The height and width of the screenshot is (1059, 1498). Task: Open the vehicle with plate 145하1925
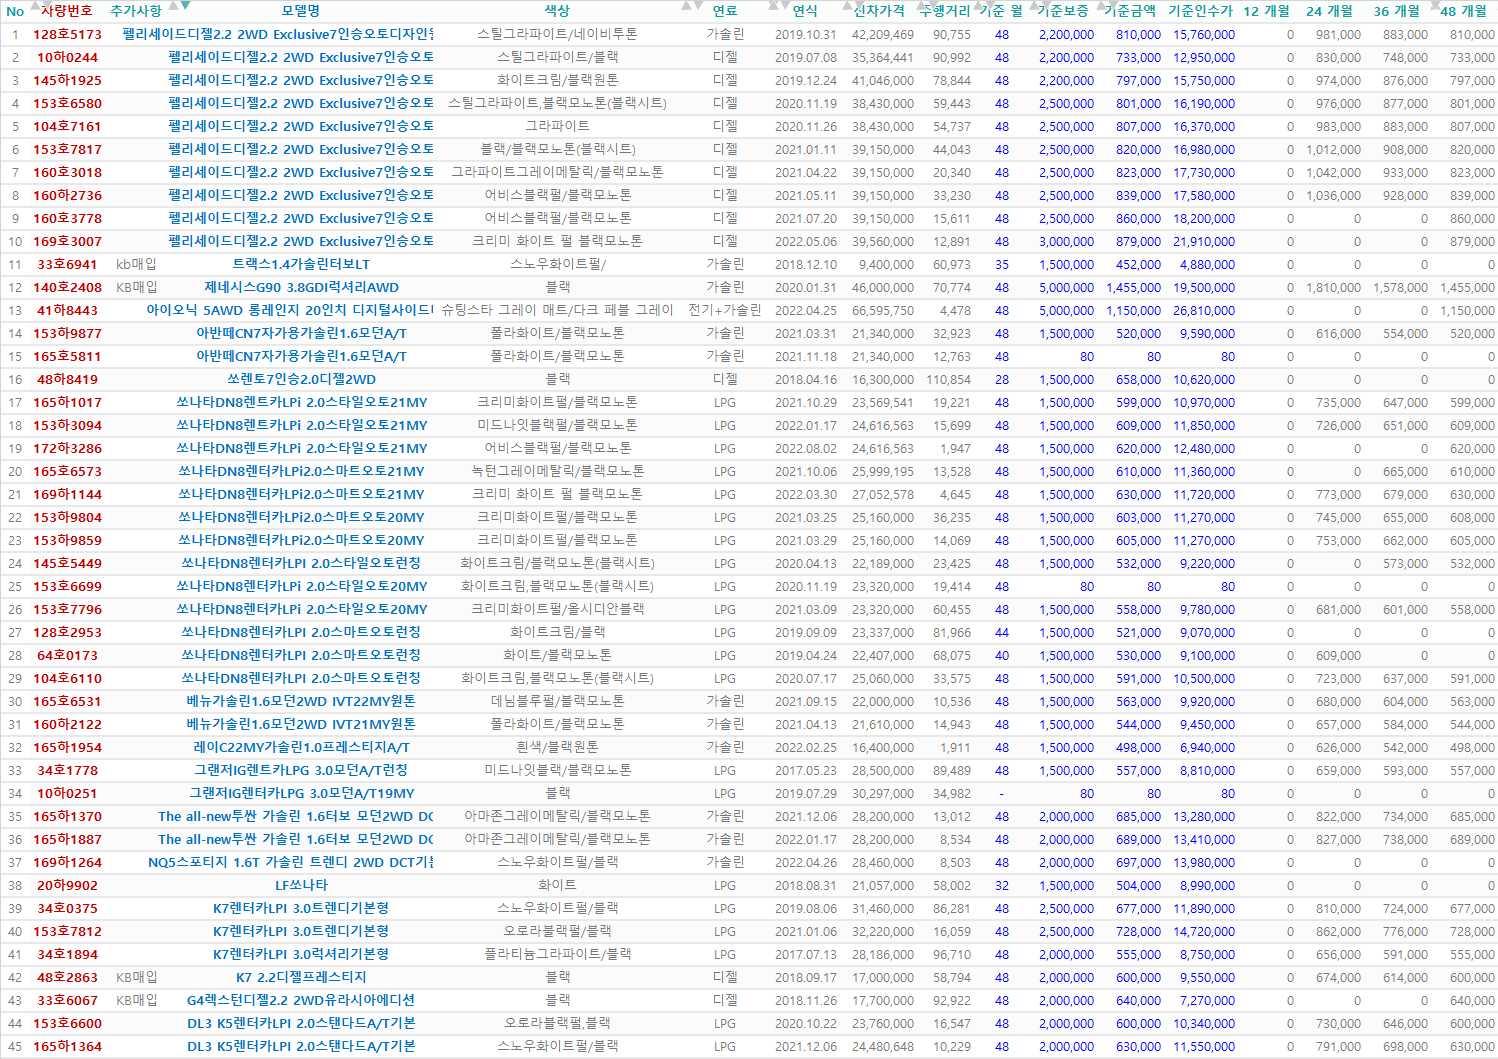pyautogui.click(x=67, y=80)
